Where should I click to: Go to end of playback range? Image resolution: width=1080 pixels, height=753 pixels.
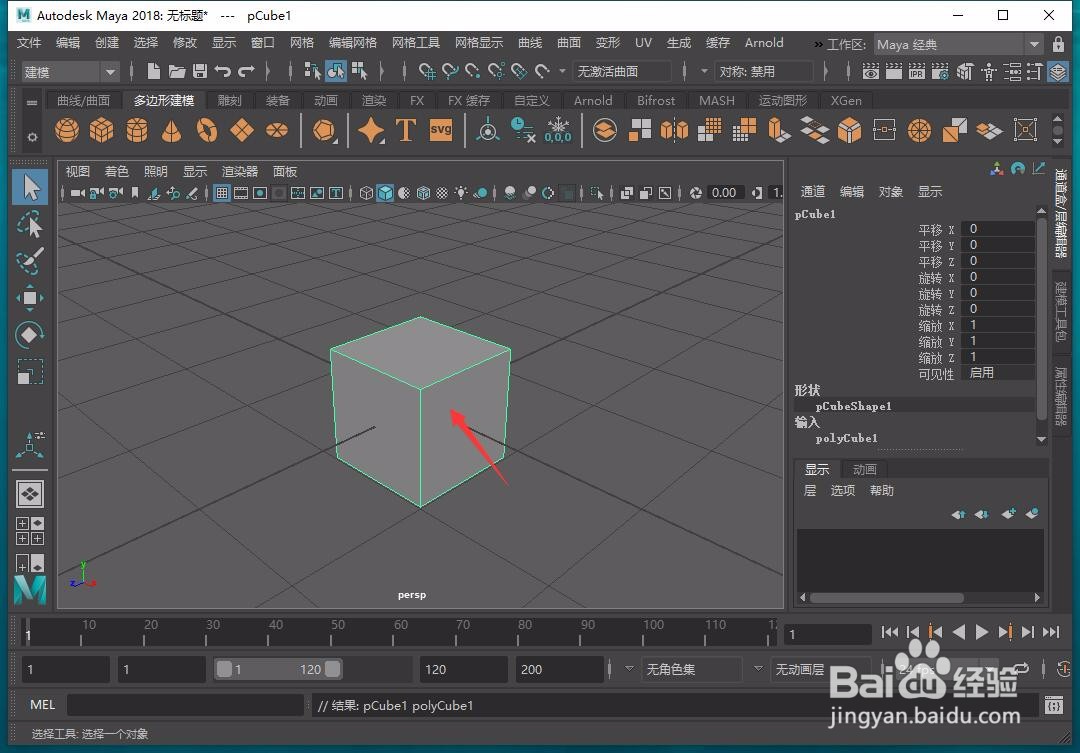(1050, 632)
